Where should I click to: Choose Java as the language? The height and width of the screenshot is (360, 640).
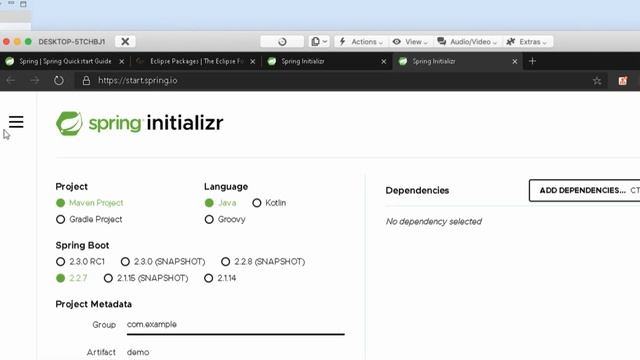[x=209, y=203]
